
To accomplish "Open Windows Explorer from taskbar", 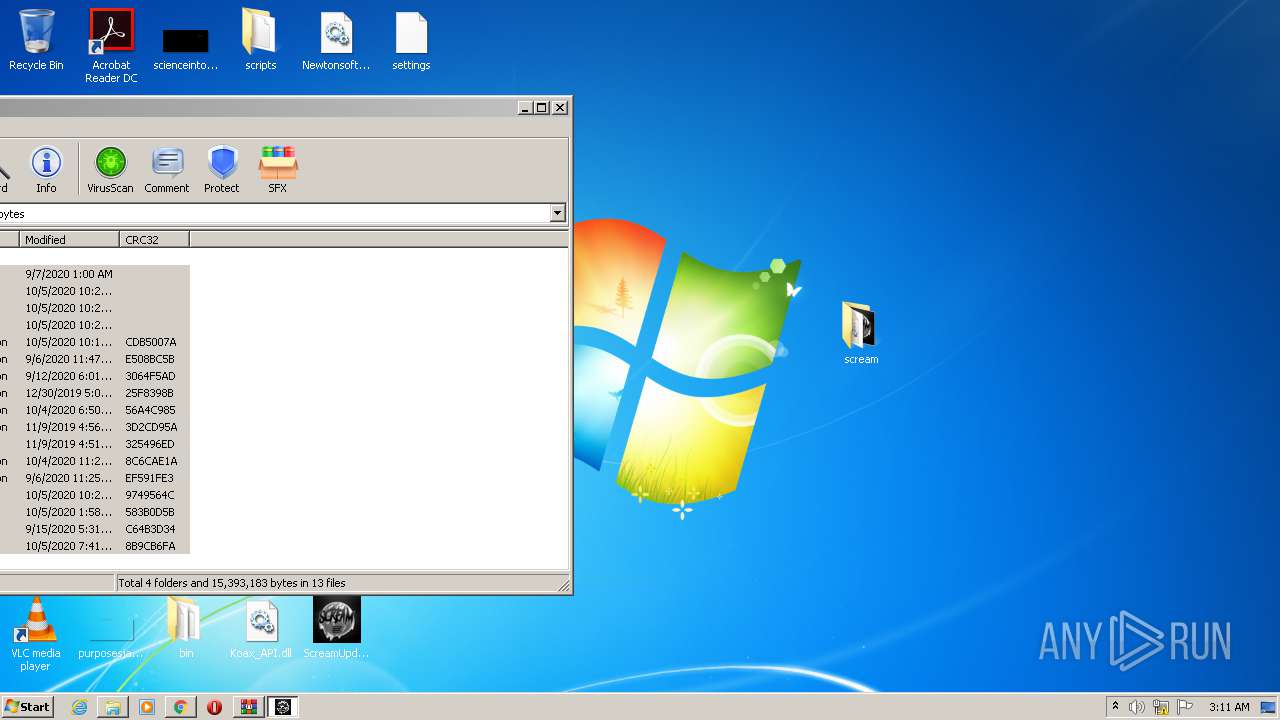I will click(113, 707).
